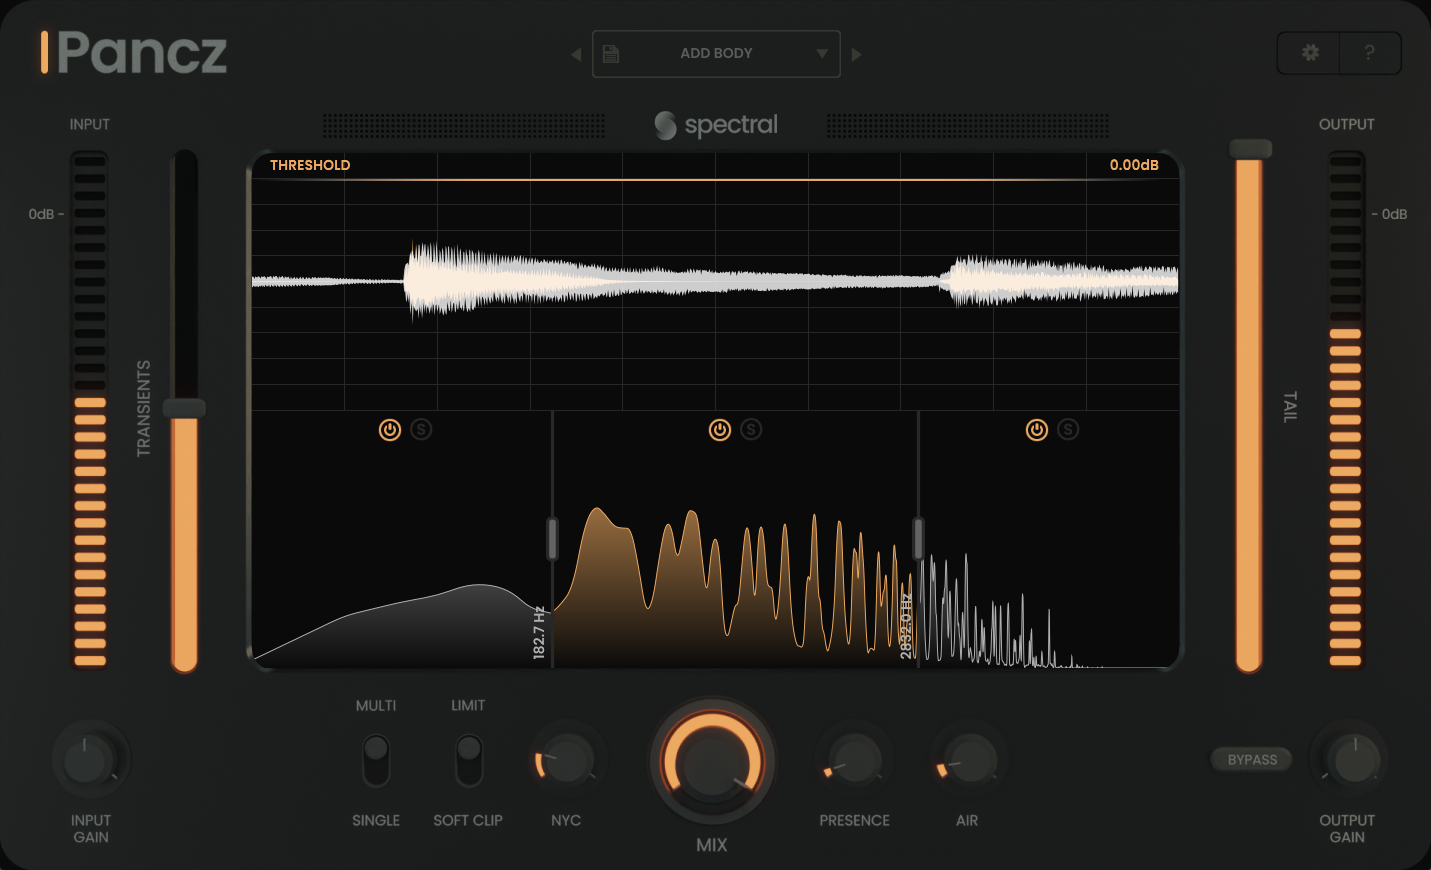Click the Transients slider handle
Image resolution: width=1431 pixels, height=870 pixels.
coord(184,408)
